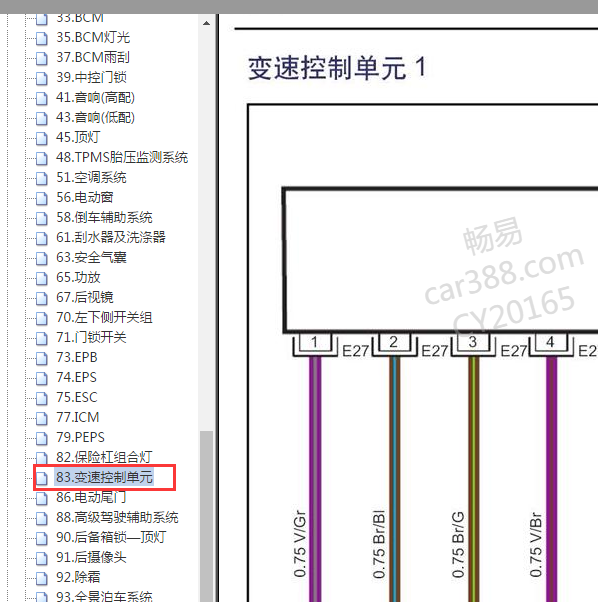Screen dimensions: 598x602
Task: Open bookmark 79.PEPS
Action: [80, 437]
